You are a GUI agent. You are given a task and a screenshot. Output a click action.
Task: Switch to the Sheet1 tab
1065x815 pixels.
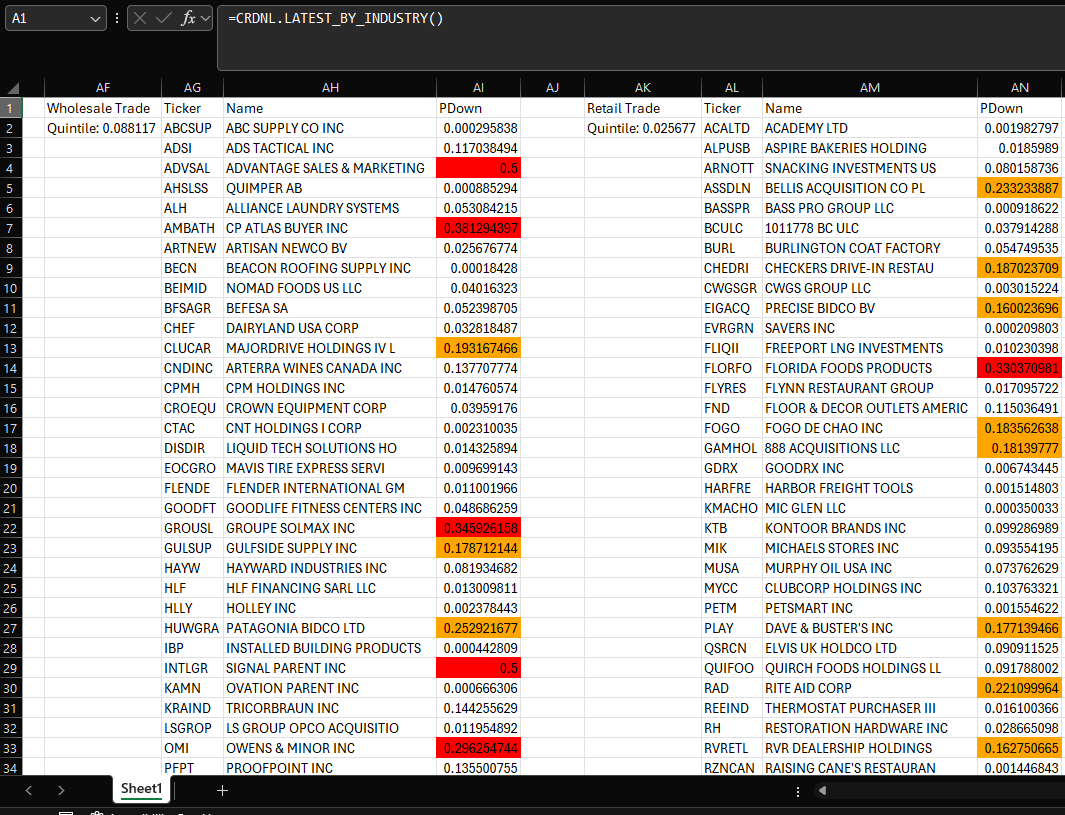pos(141,789)
